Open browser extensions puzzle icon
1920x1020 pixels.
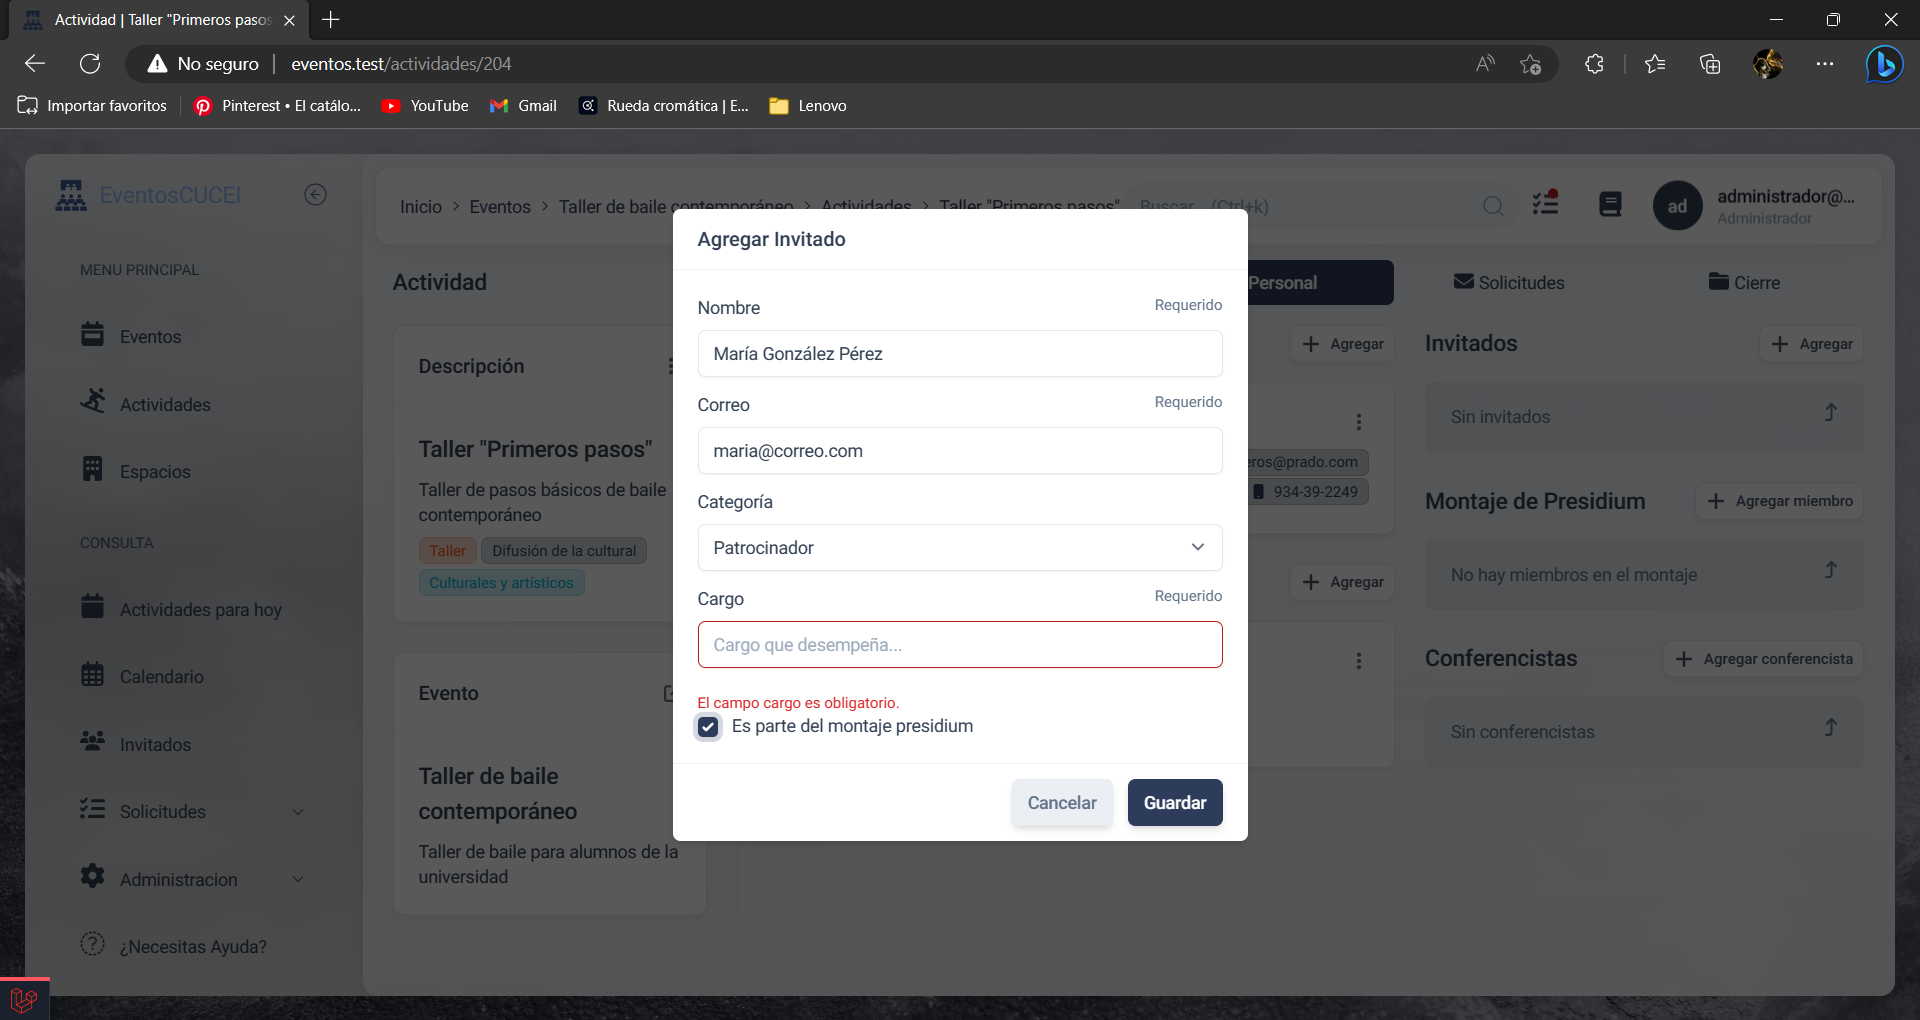tap(1594, 64)
